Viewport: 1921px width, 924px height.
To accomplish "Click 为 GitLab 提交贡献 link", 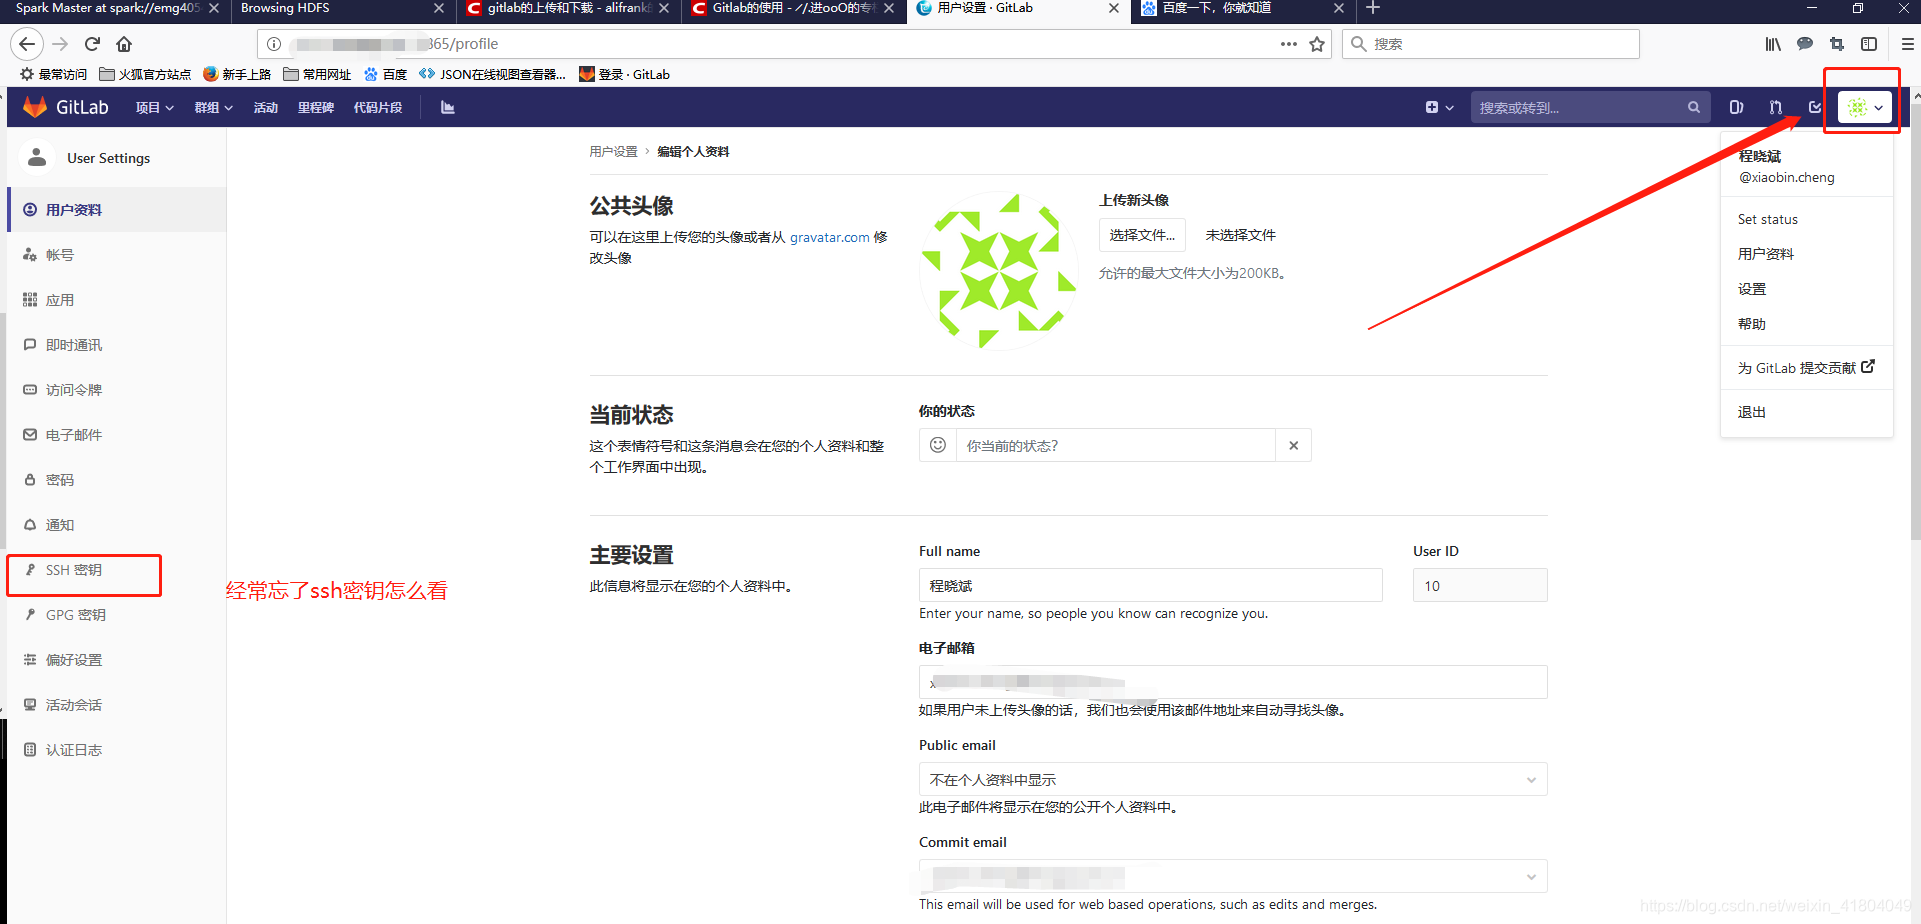I will pyautogui.click(x=1806, y=368).
